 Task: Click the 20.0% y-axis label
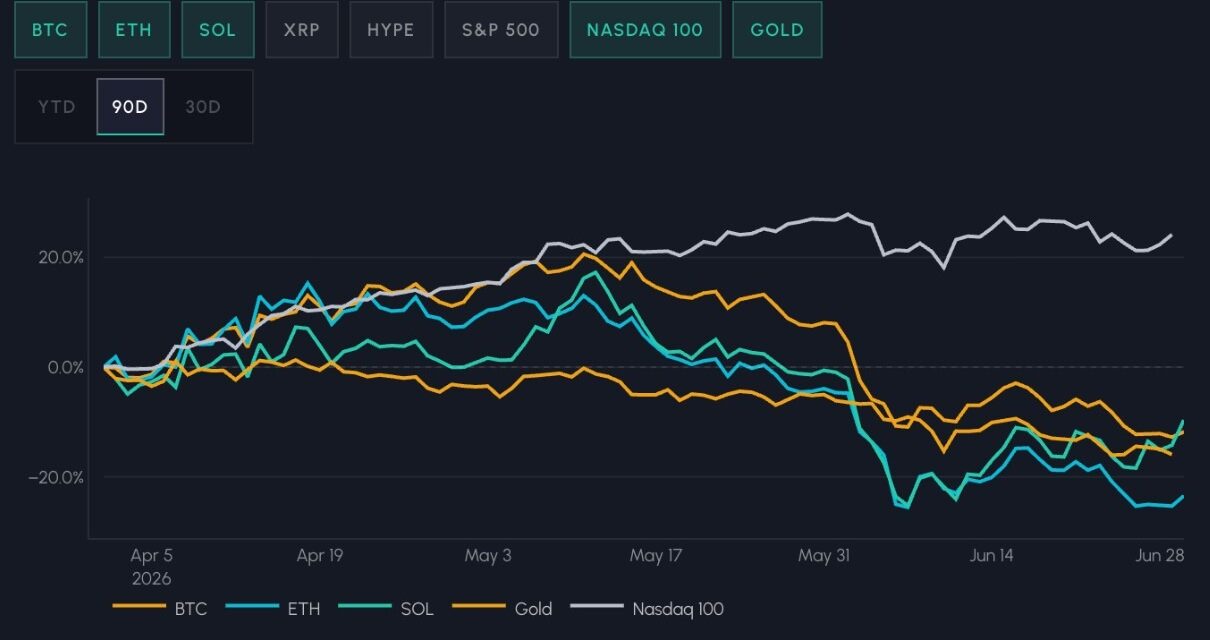tap(59, 257)
